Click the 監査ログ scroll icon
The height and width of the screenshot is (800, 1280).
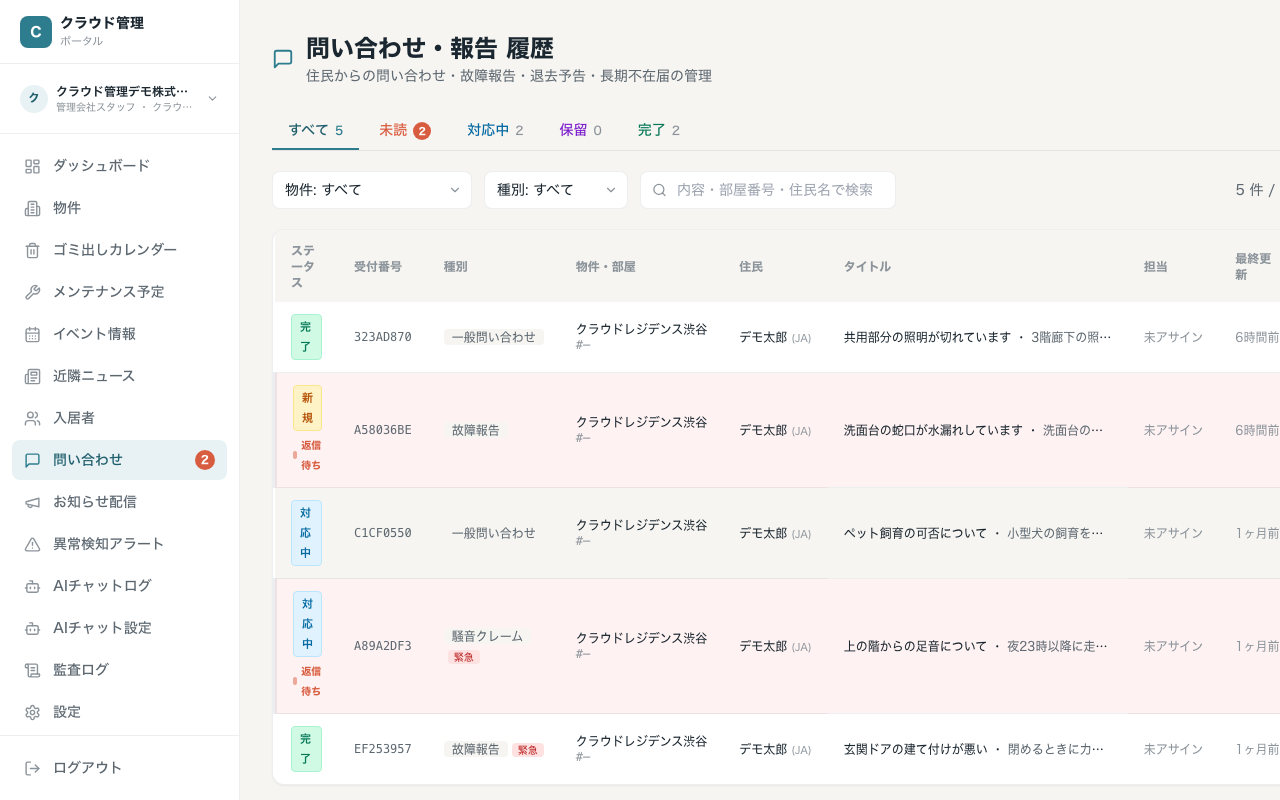click(x=32, y=670)
